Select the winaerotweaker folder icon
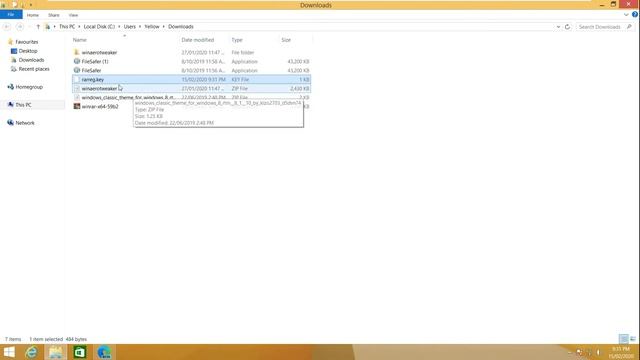The width and height of the screenshot is (640, 360). [77, 52]
